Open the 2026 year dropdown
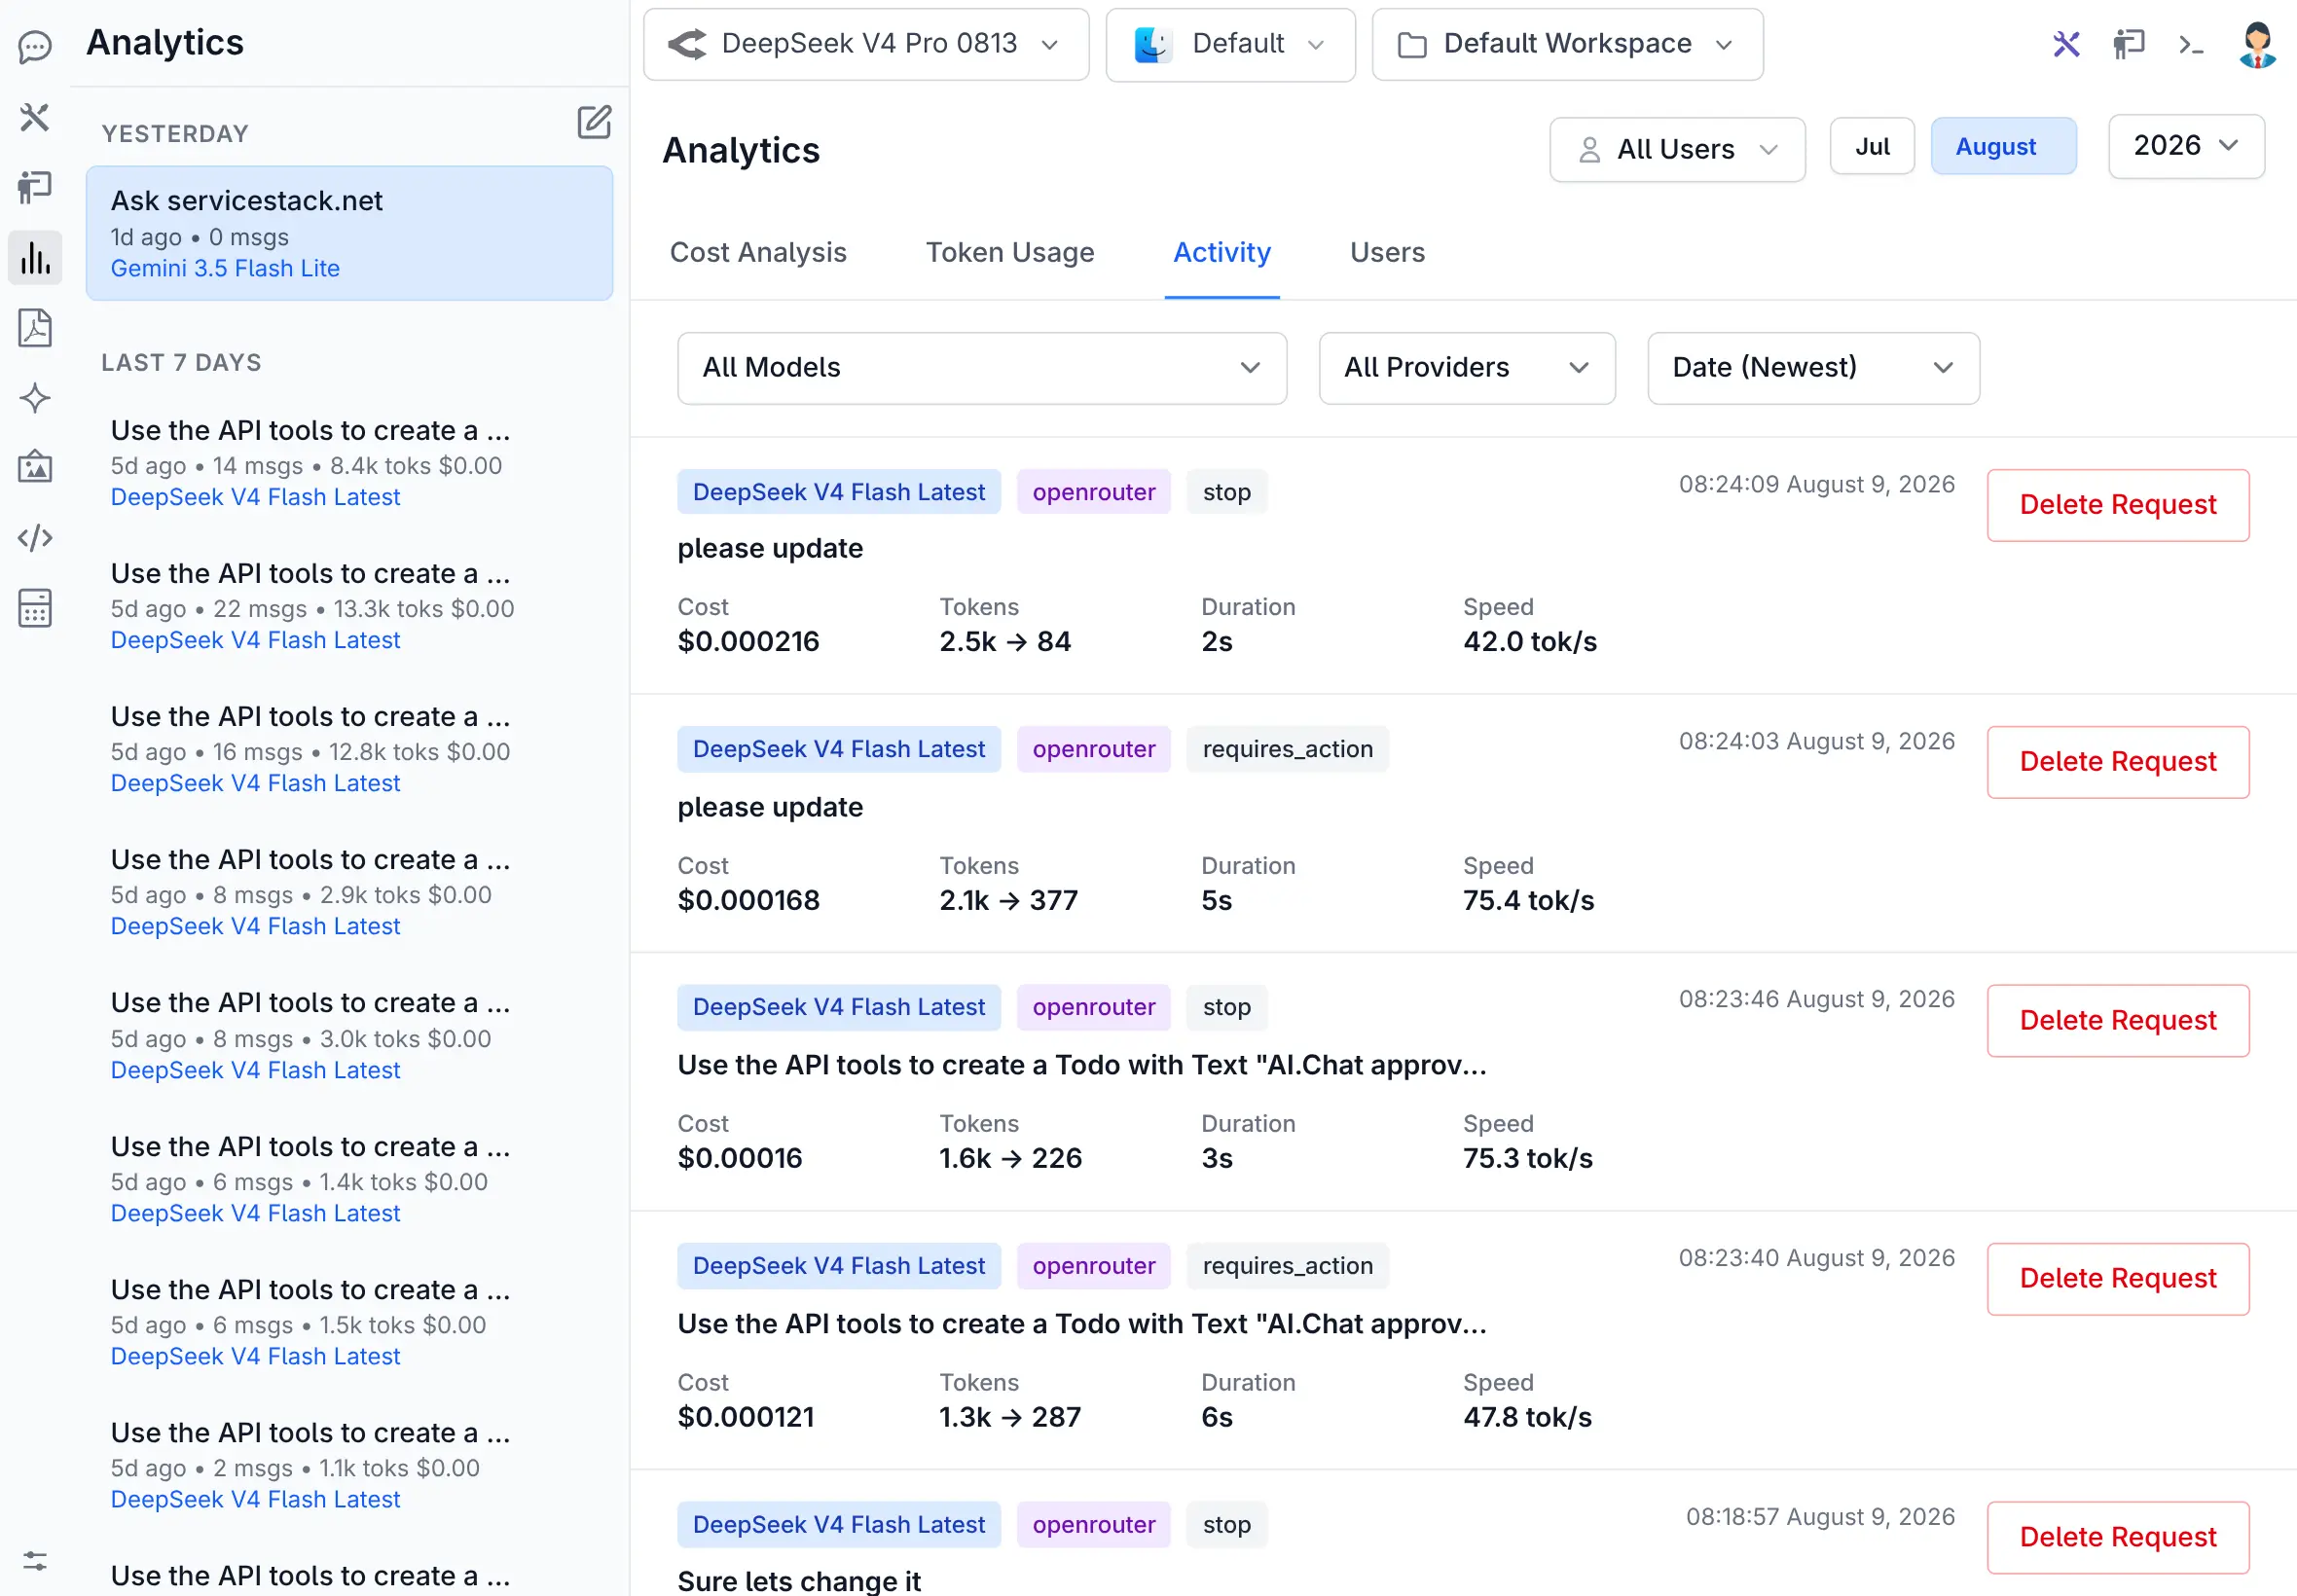The width and height of the screenshot is (2297, 1596). 2186,146
